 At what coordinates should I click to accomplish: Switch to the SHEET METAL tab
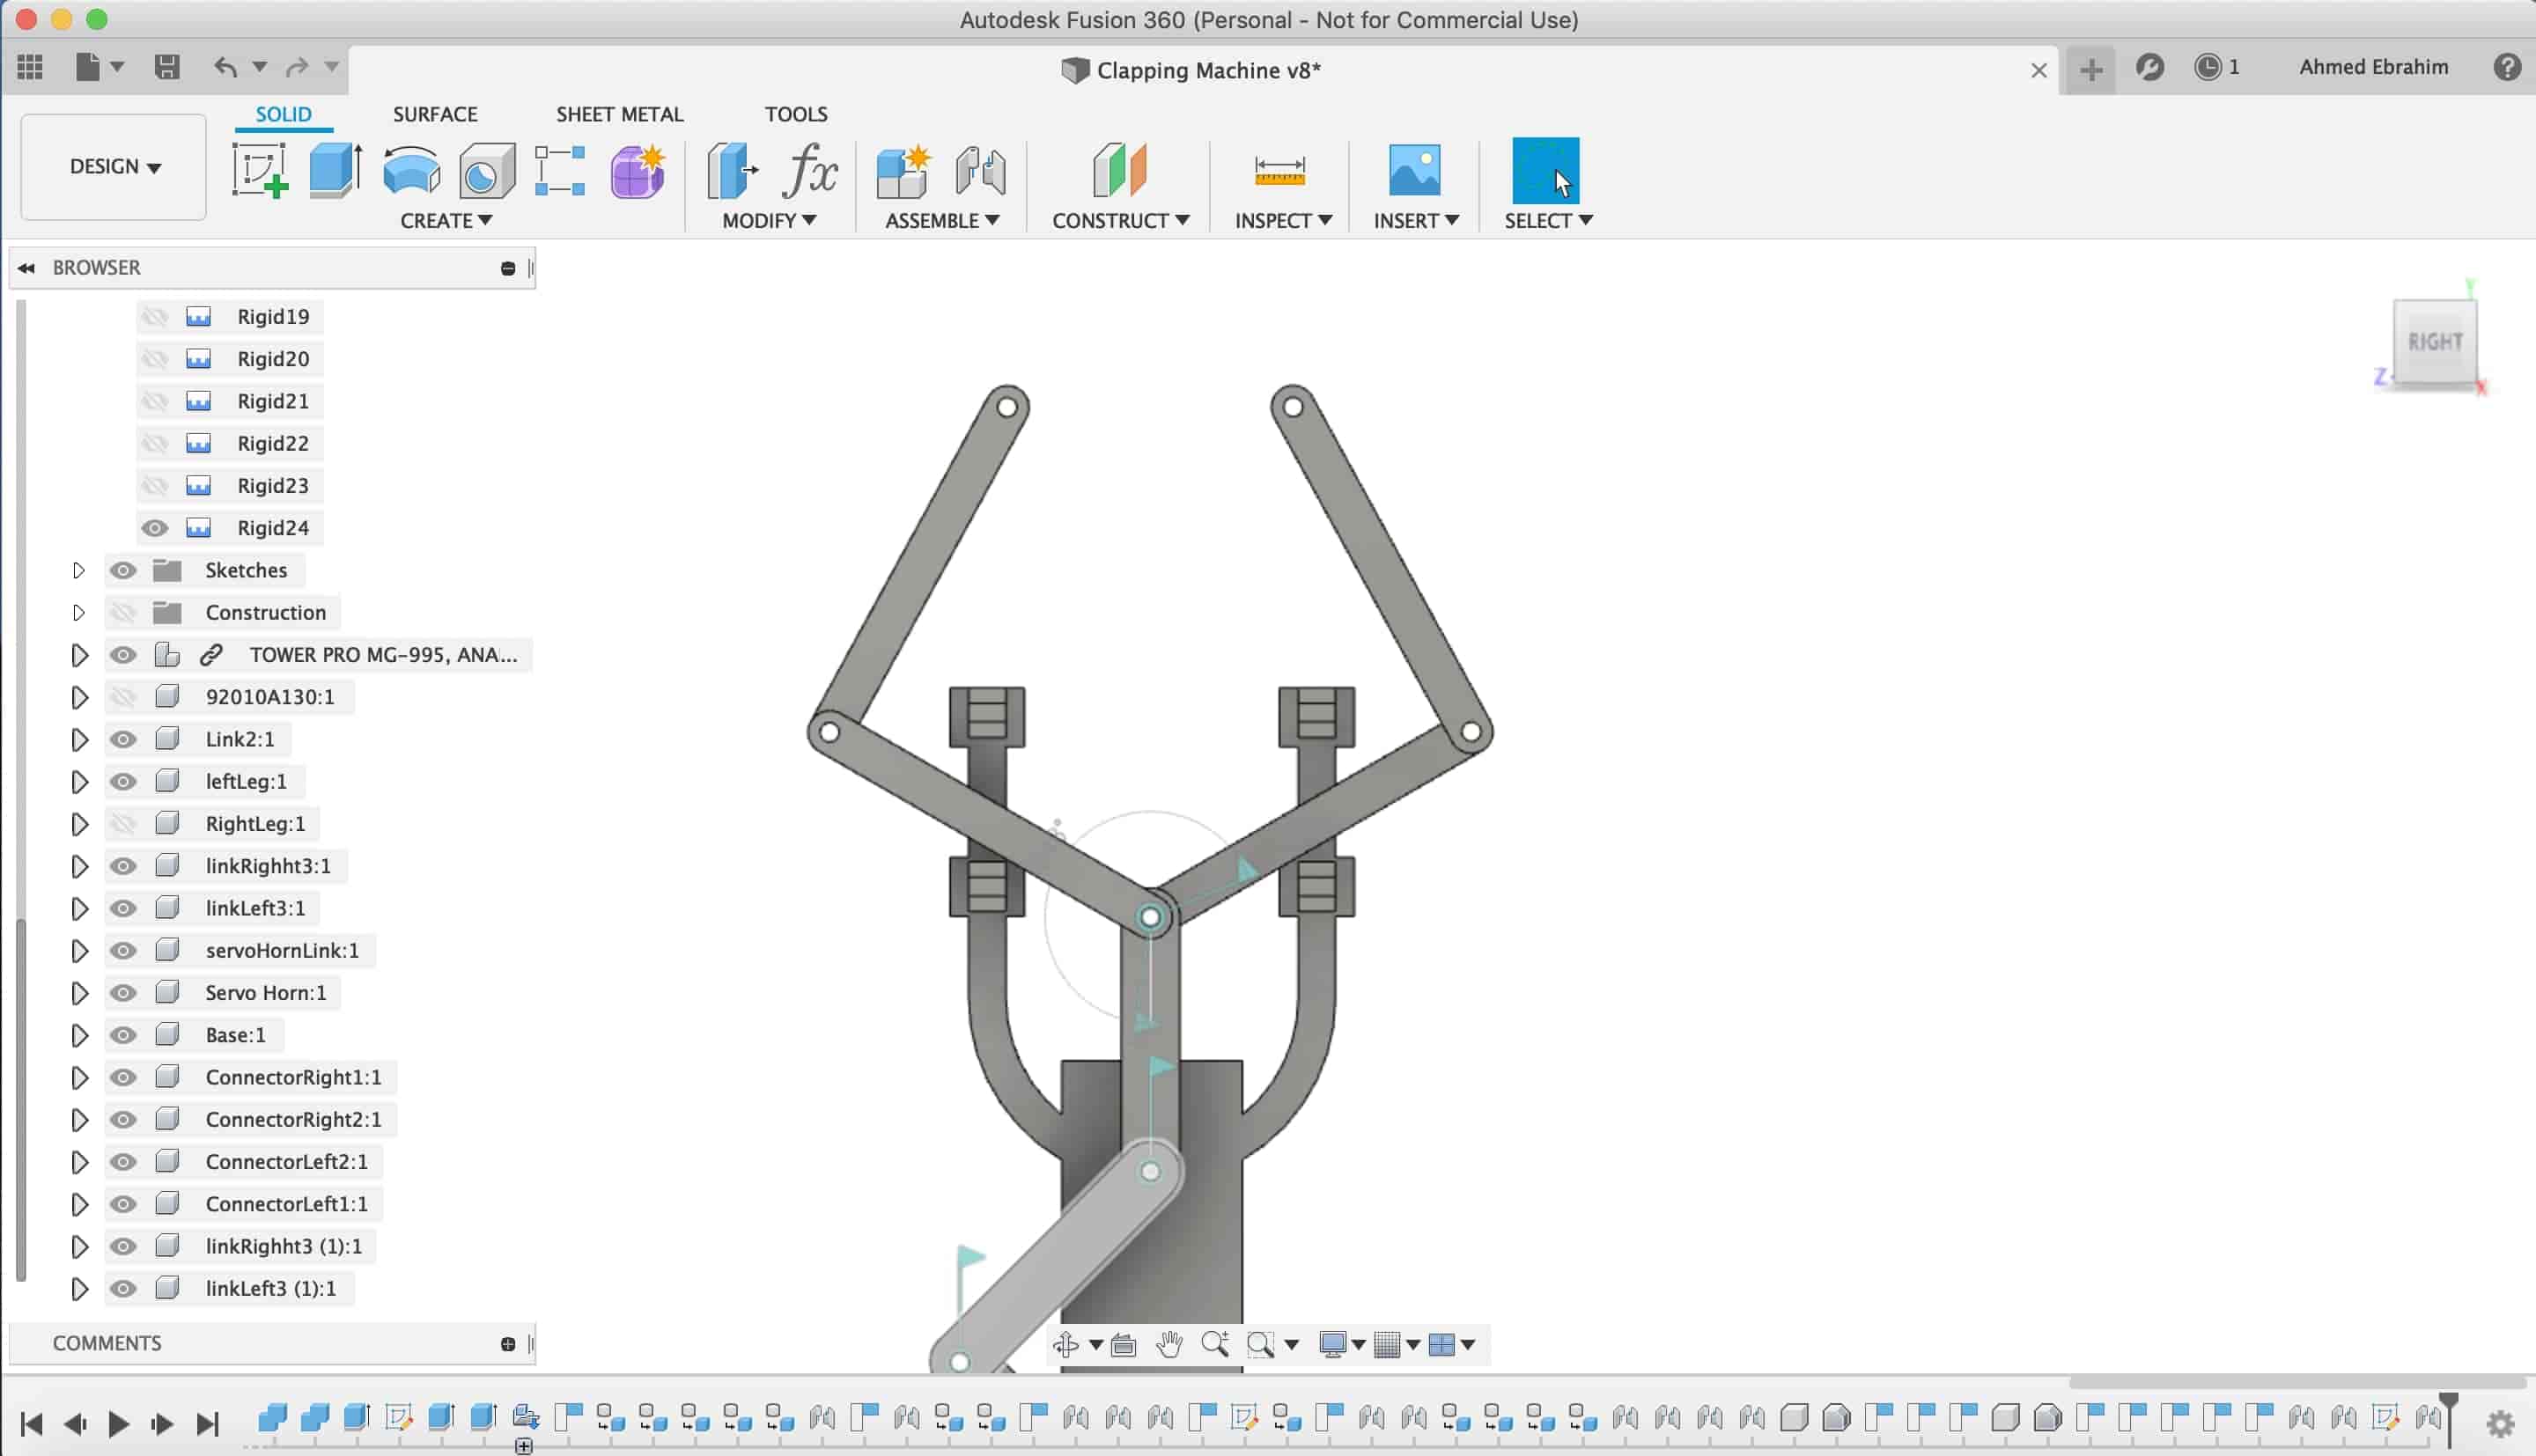(x=620, y=114)
